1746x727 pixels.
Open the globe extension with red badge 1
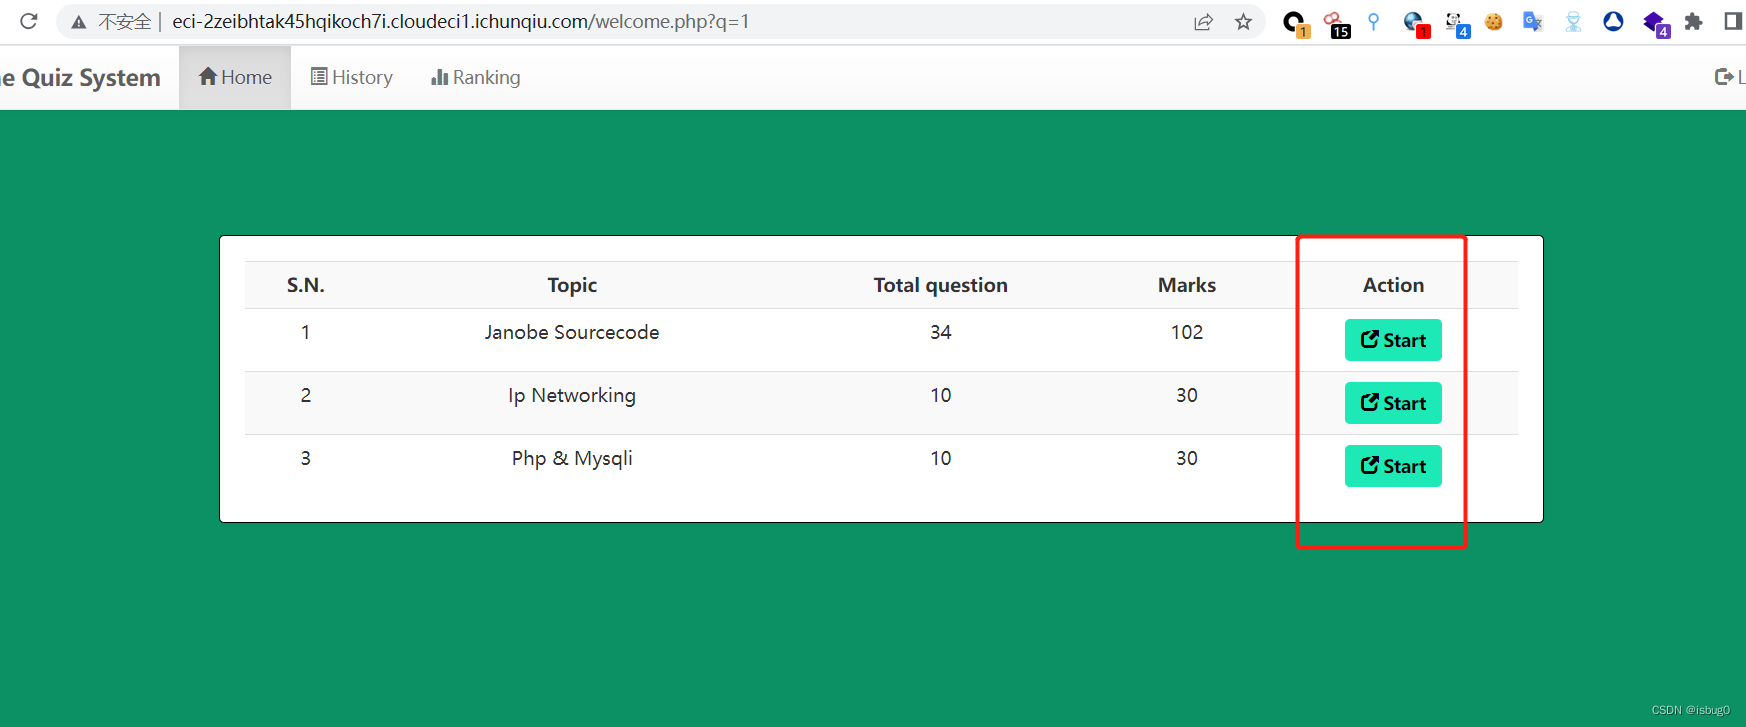pyautogui.click(x=1415, y=23)
